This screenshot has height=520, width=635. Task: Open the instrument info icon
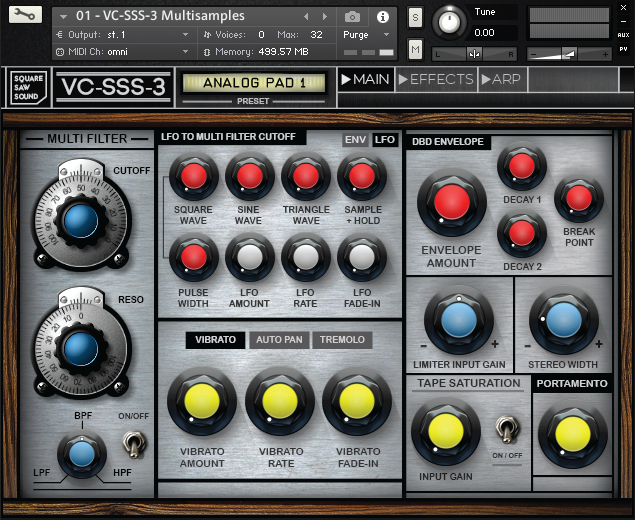383,17
